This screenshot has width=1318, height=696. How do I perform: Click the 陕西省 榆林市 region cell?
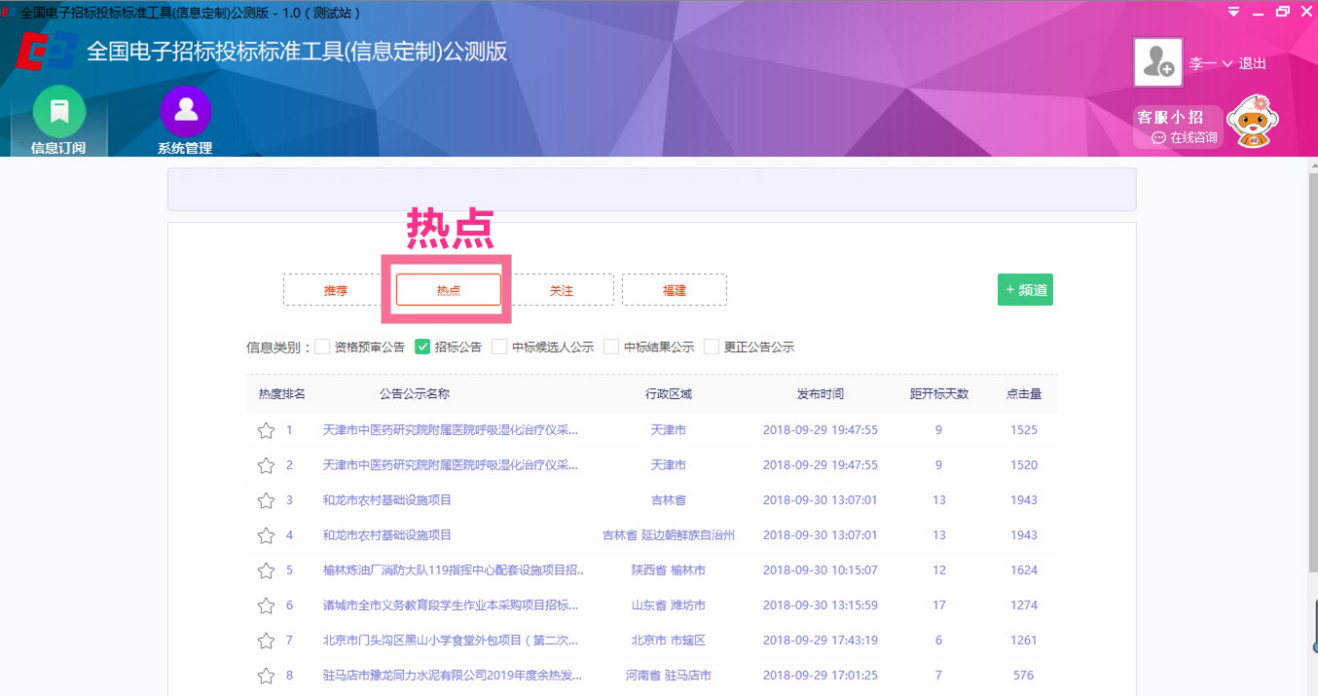coord(668,570)
